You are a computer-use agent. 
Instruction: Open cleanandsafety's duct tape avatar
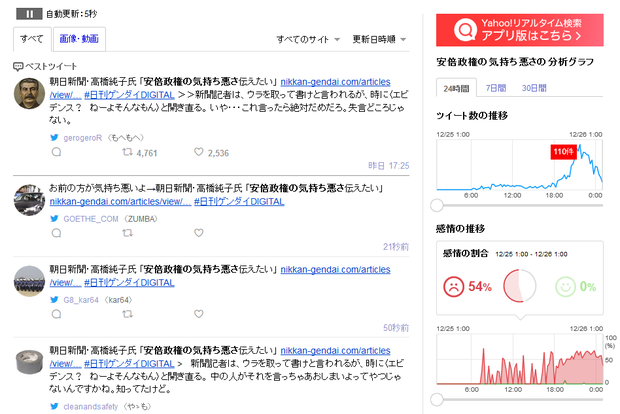[30, 361]
